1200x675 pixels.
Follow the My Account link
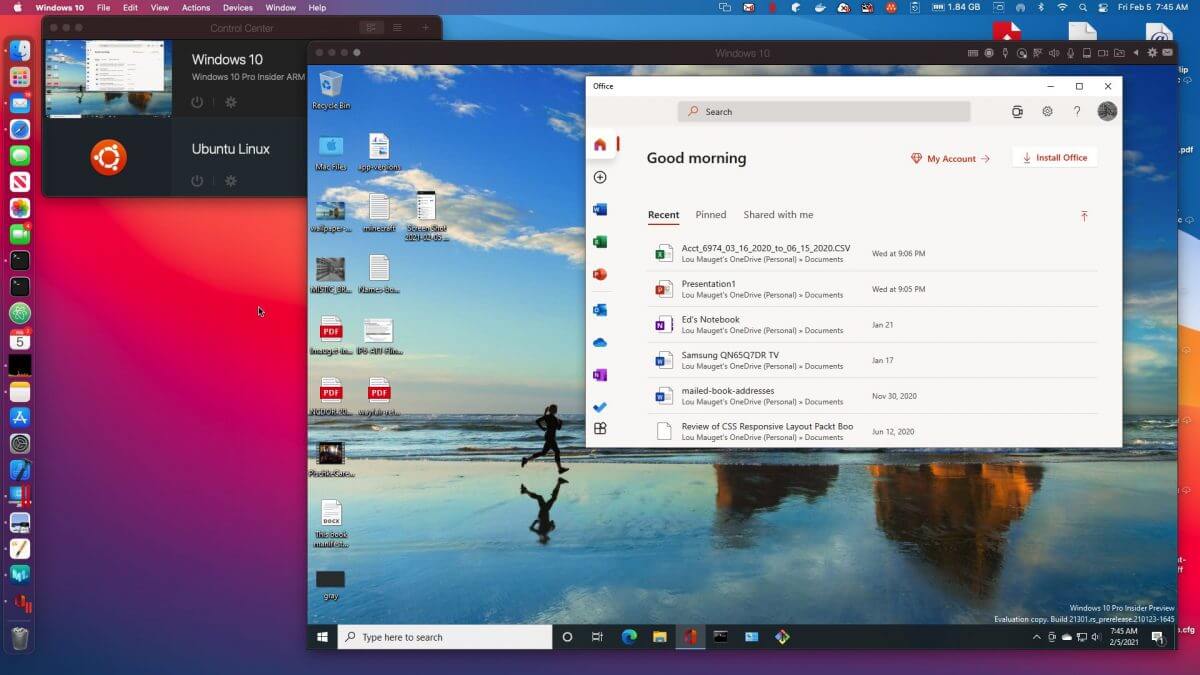pyautogui.click(x=950, y=159)
